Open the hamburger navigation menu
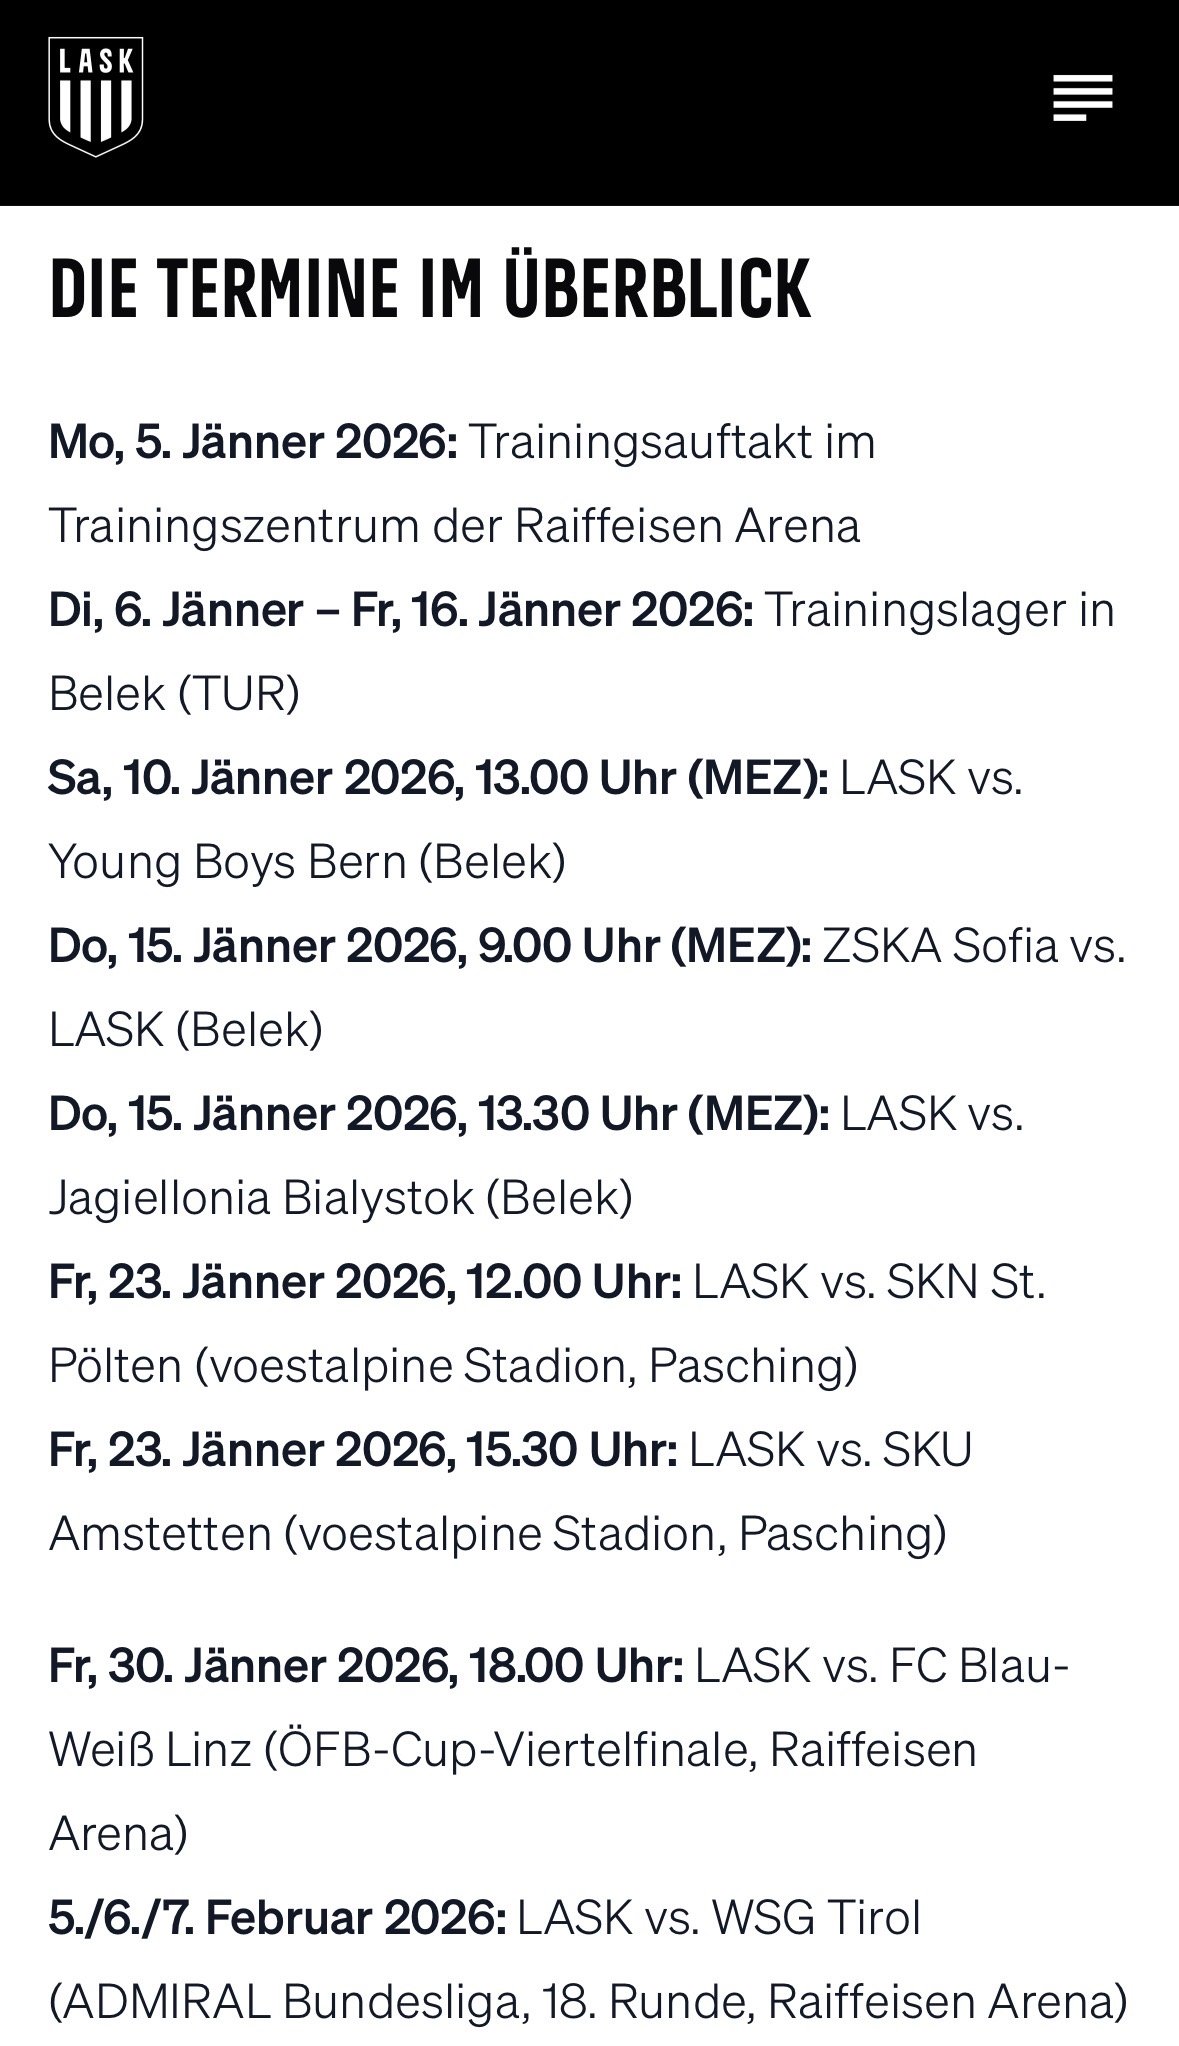1179x2046 pixels. tap(1082, 98)
